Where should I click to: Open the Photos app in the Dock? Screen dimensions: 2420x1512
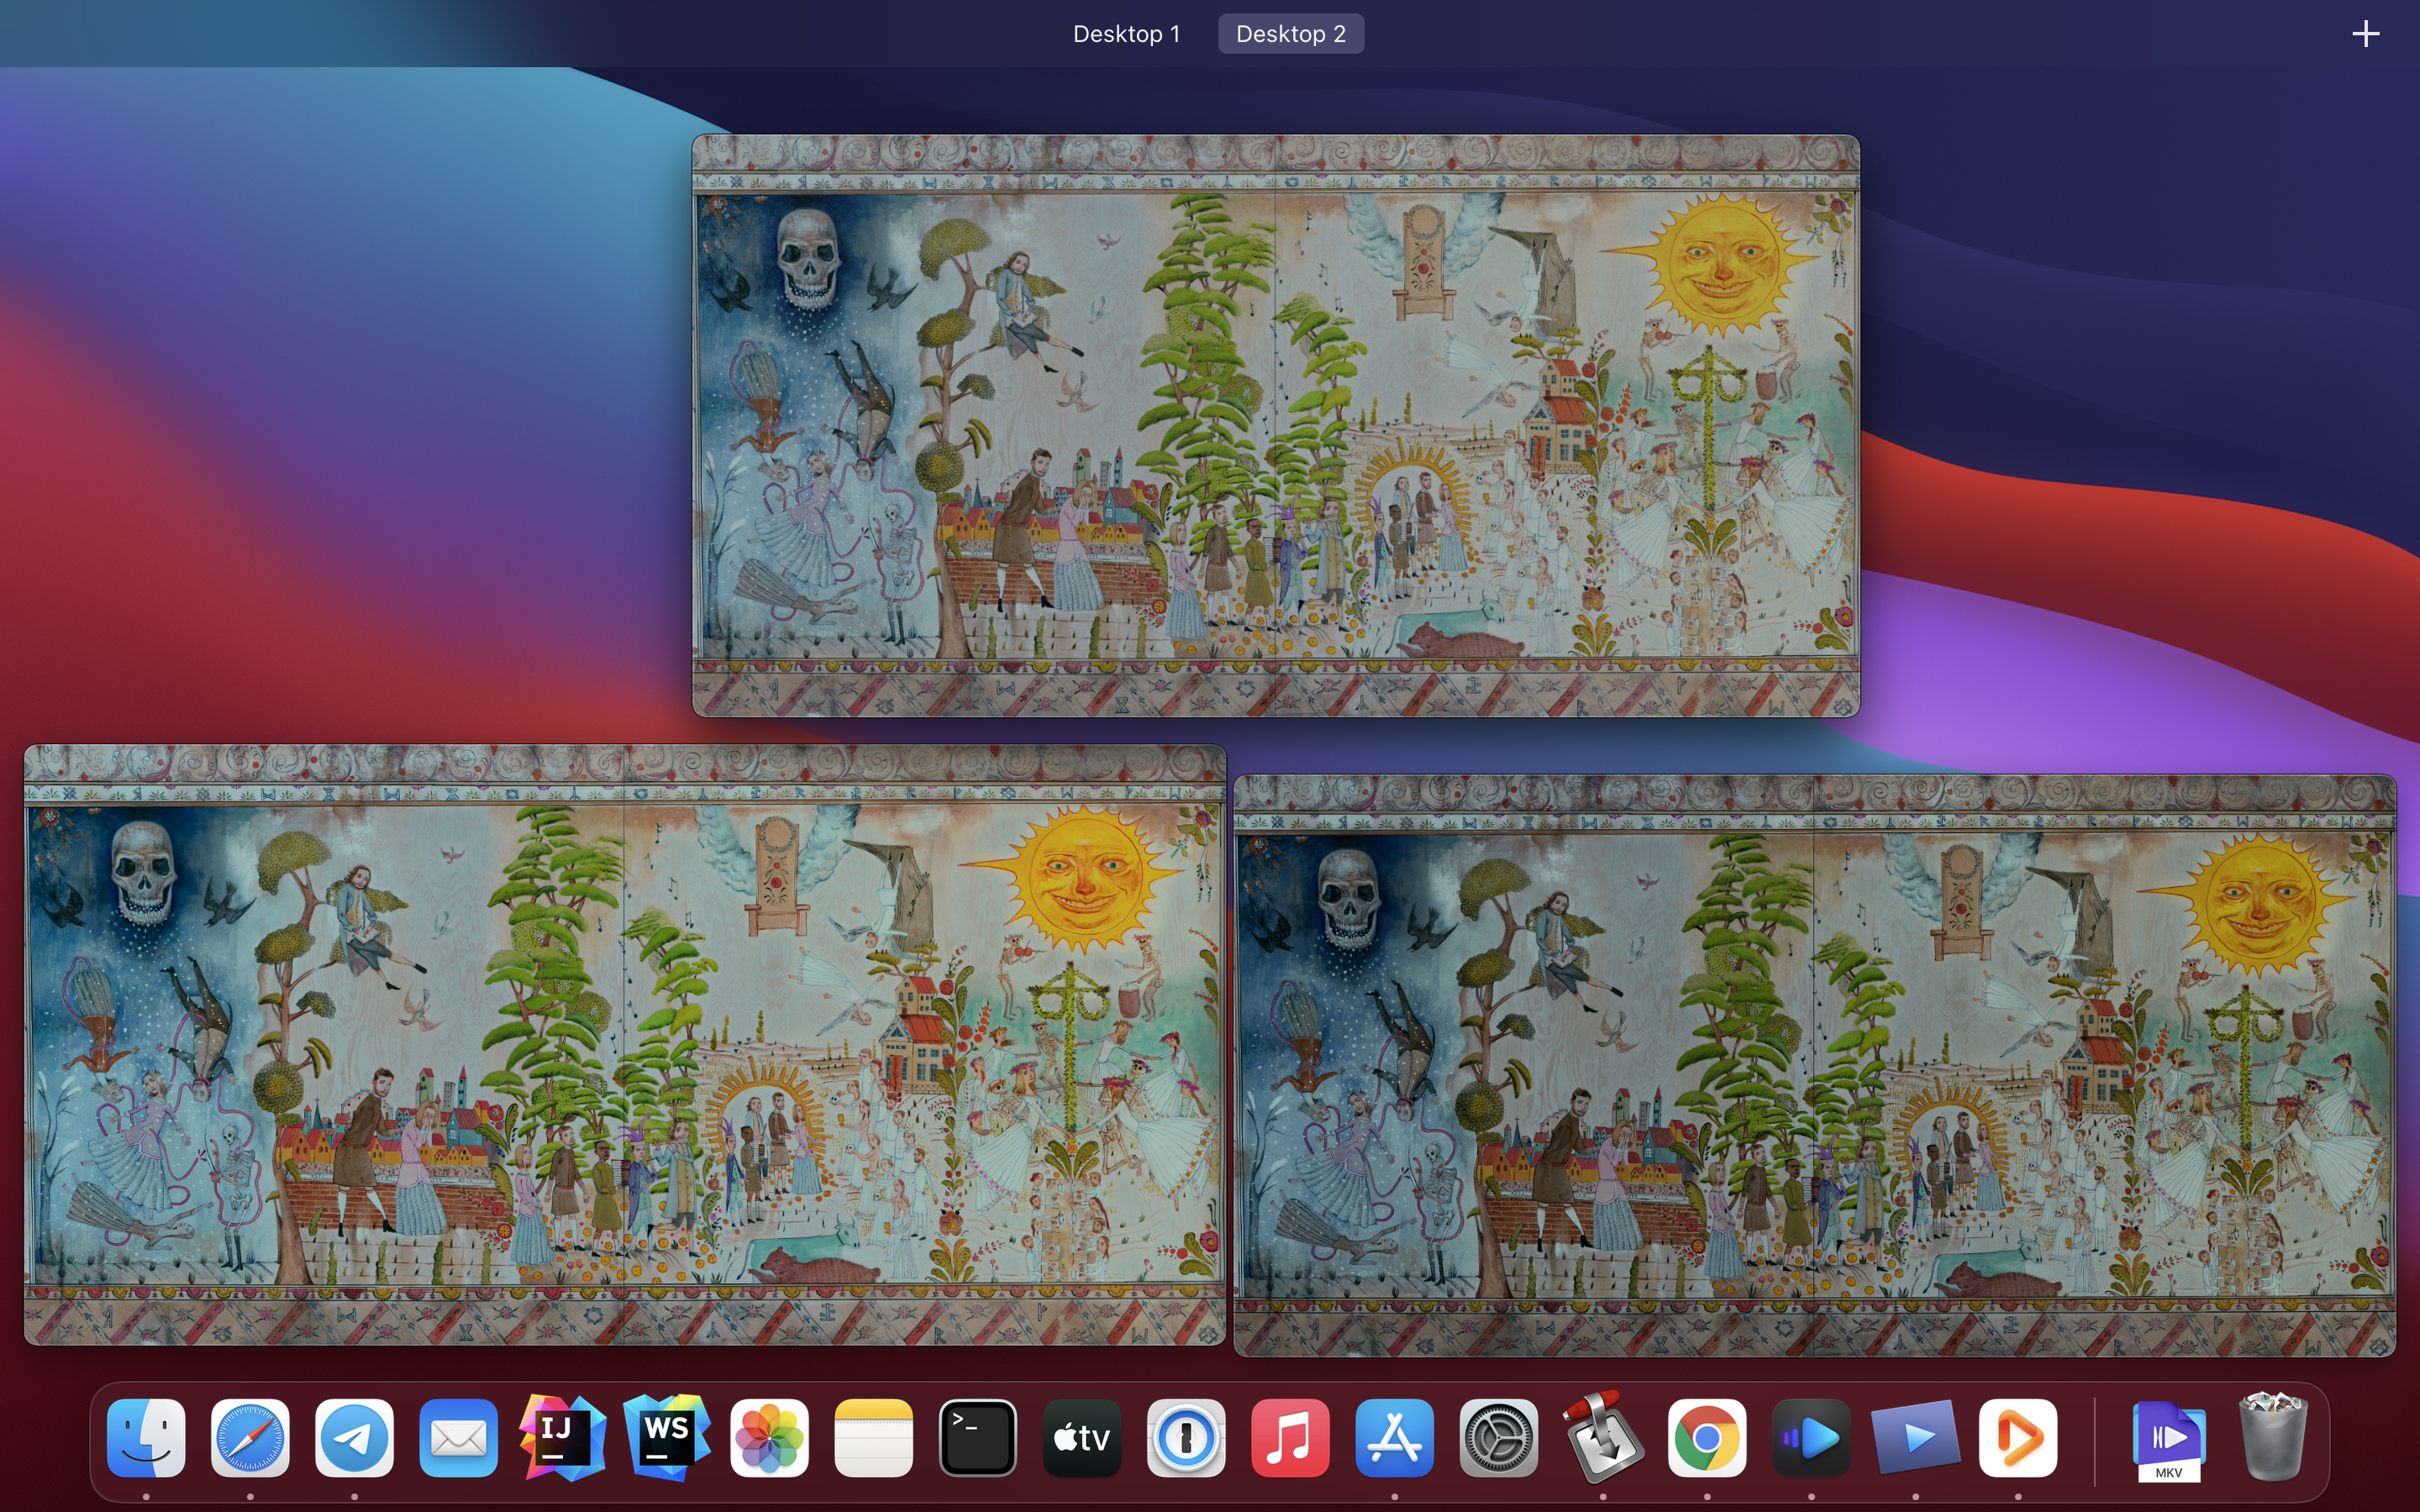(770, 1438)
